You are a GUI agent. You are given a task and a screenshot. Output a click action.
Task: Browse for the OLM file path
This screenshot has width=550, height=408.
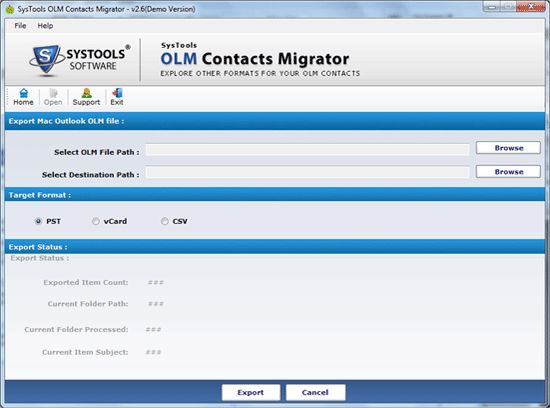508,148
